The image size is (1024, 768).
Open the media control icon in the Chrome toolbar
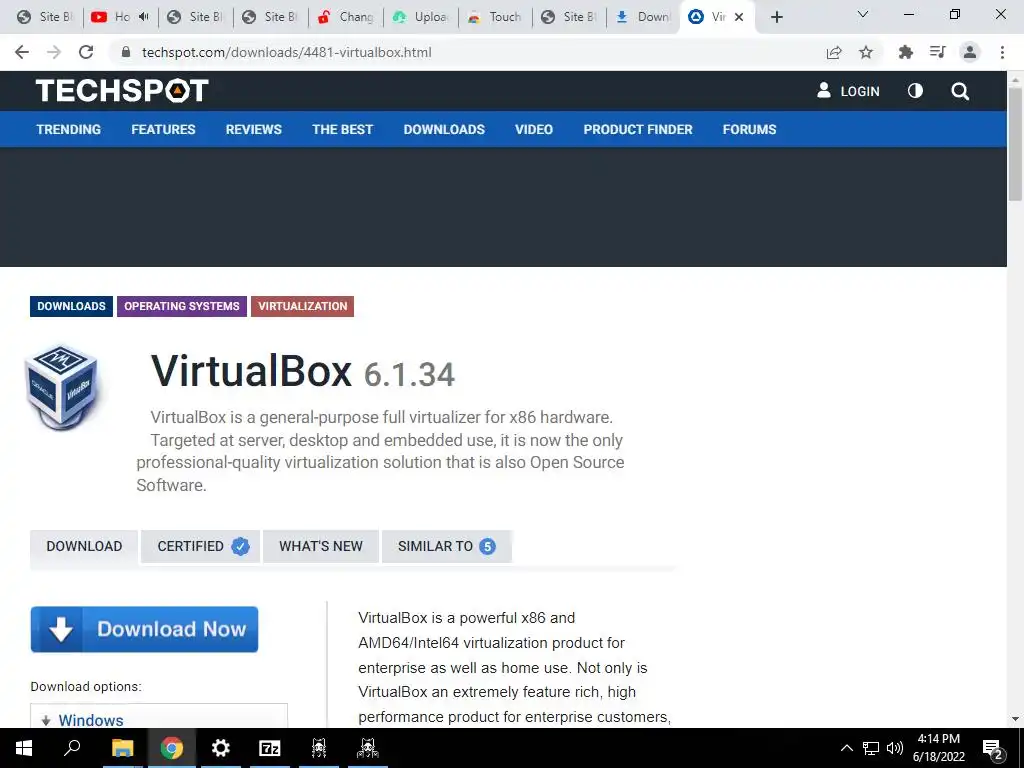pos(938,52)
